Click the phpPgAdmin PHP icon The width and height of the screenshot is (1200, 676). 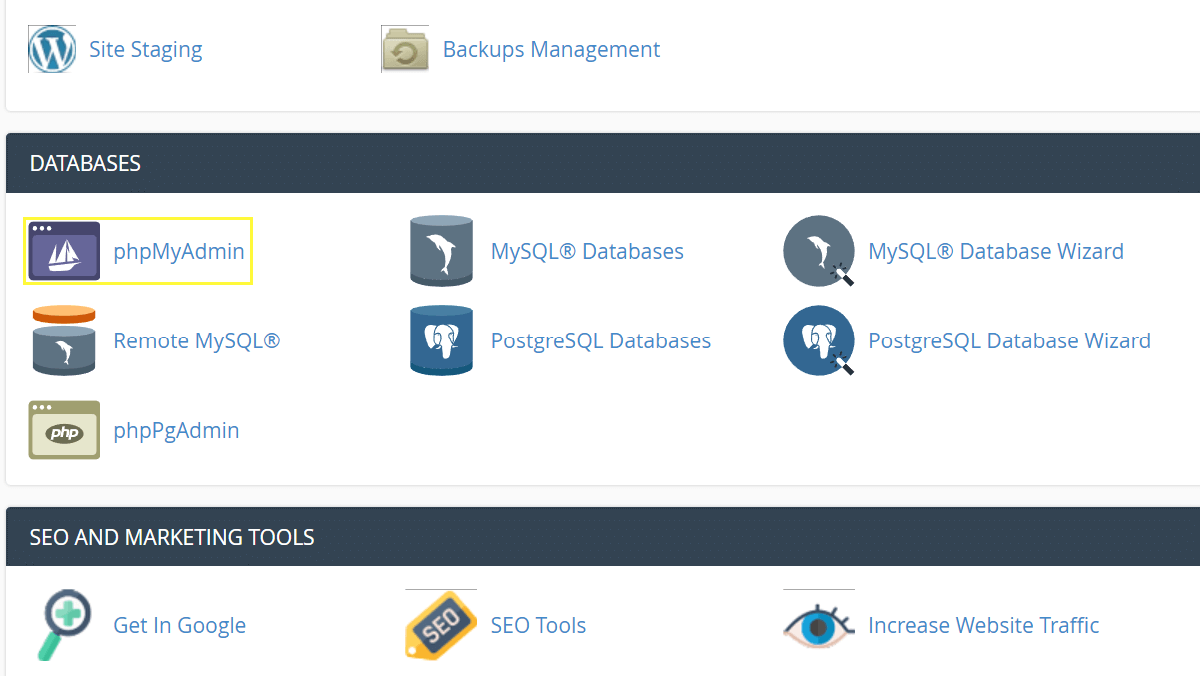(x=64, y=430)
